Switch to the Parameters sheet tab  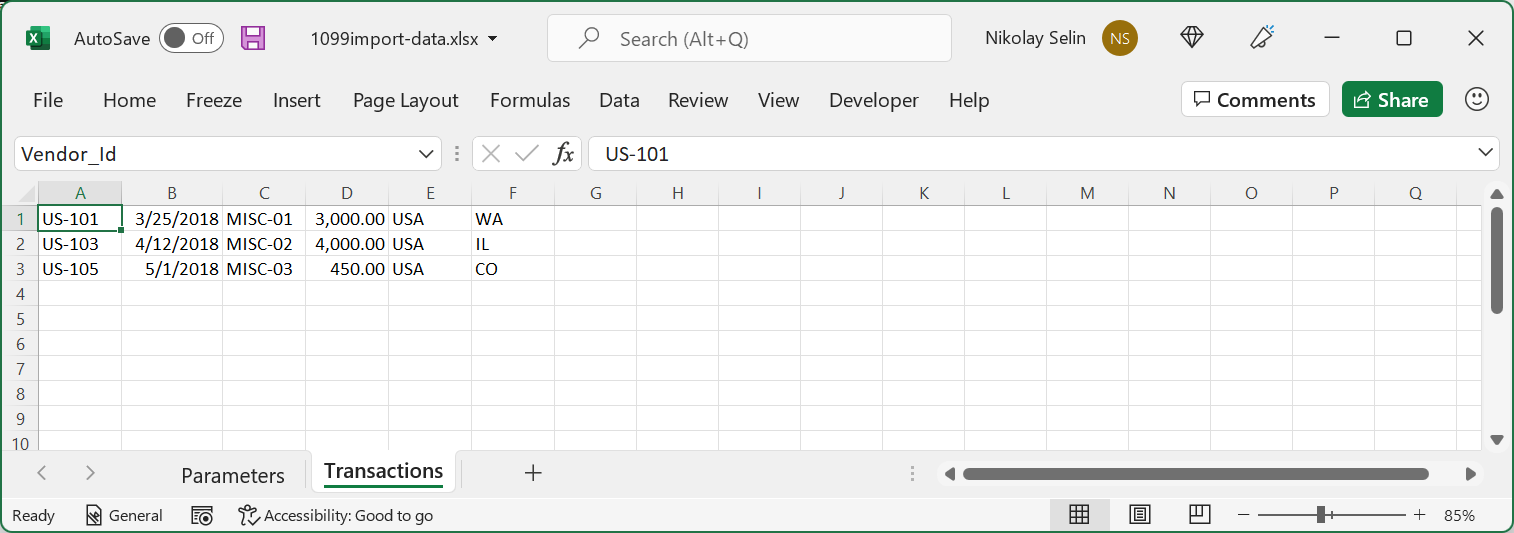233,475
